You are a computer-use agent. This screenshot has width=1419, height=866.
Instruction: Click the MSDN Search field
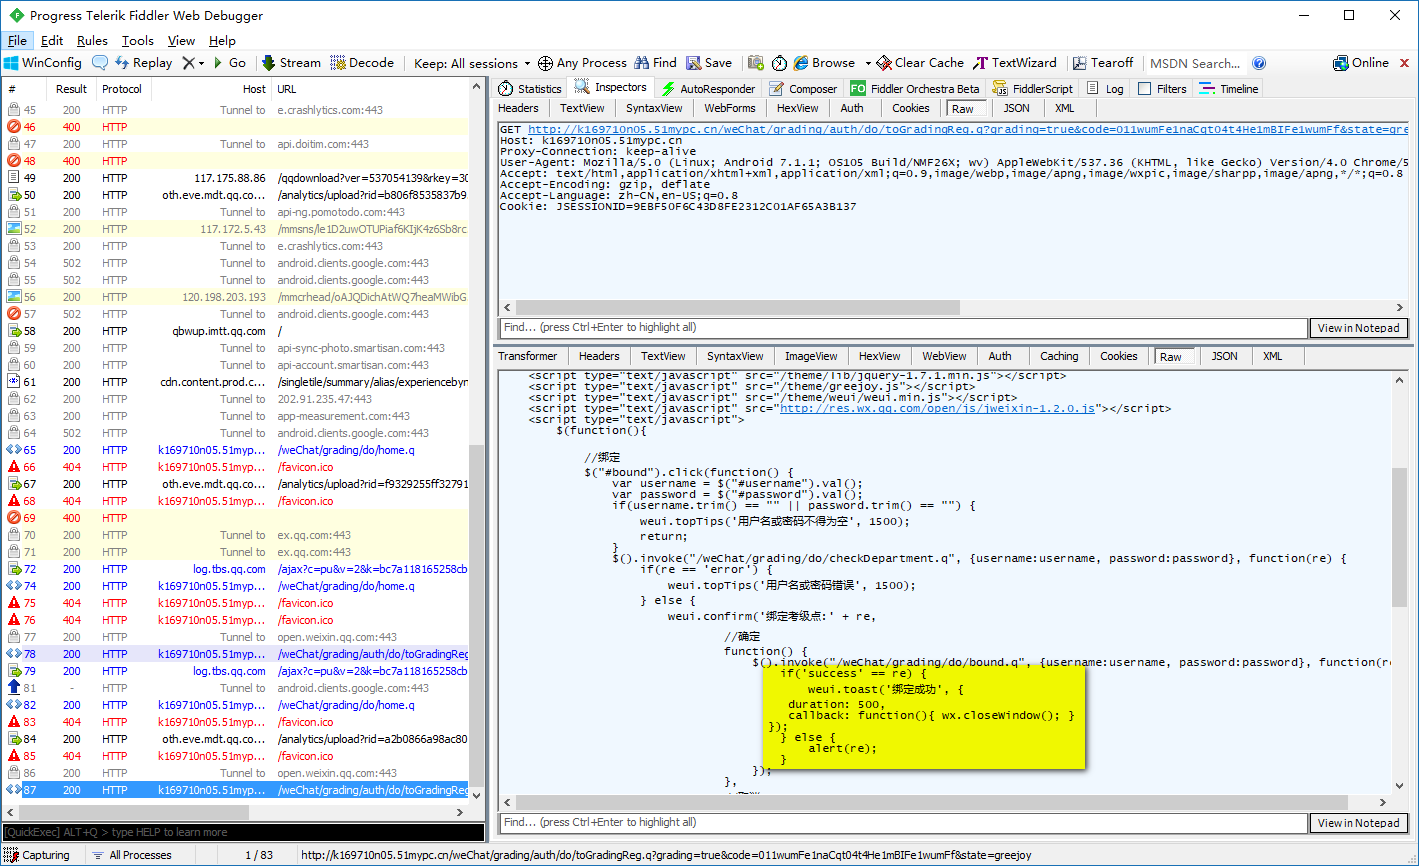pos(1196,63)
